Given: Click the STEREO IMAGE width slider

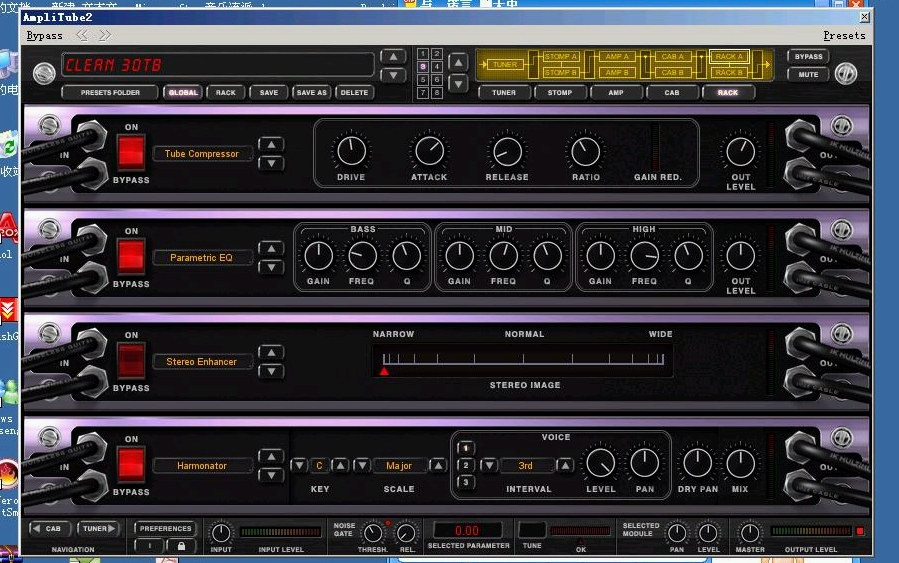Looking at the screenshot, I should coord(523,361).
